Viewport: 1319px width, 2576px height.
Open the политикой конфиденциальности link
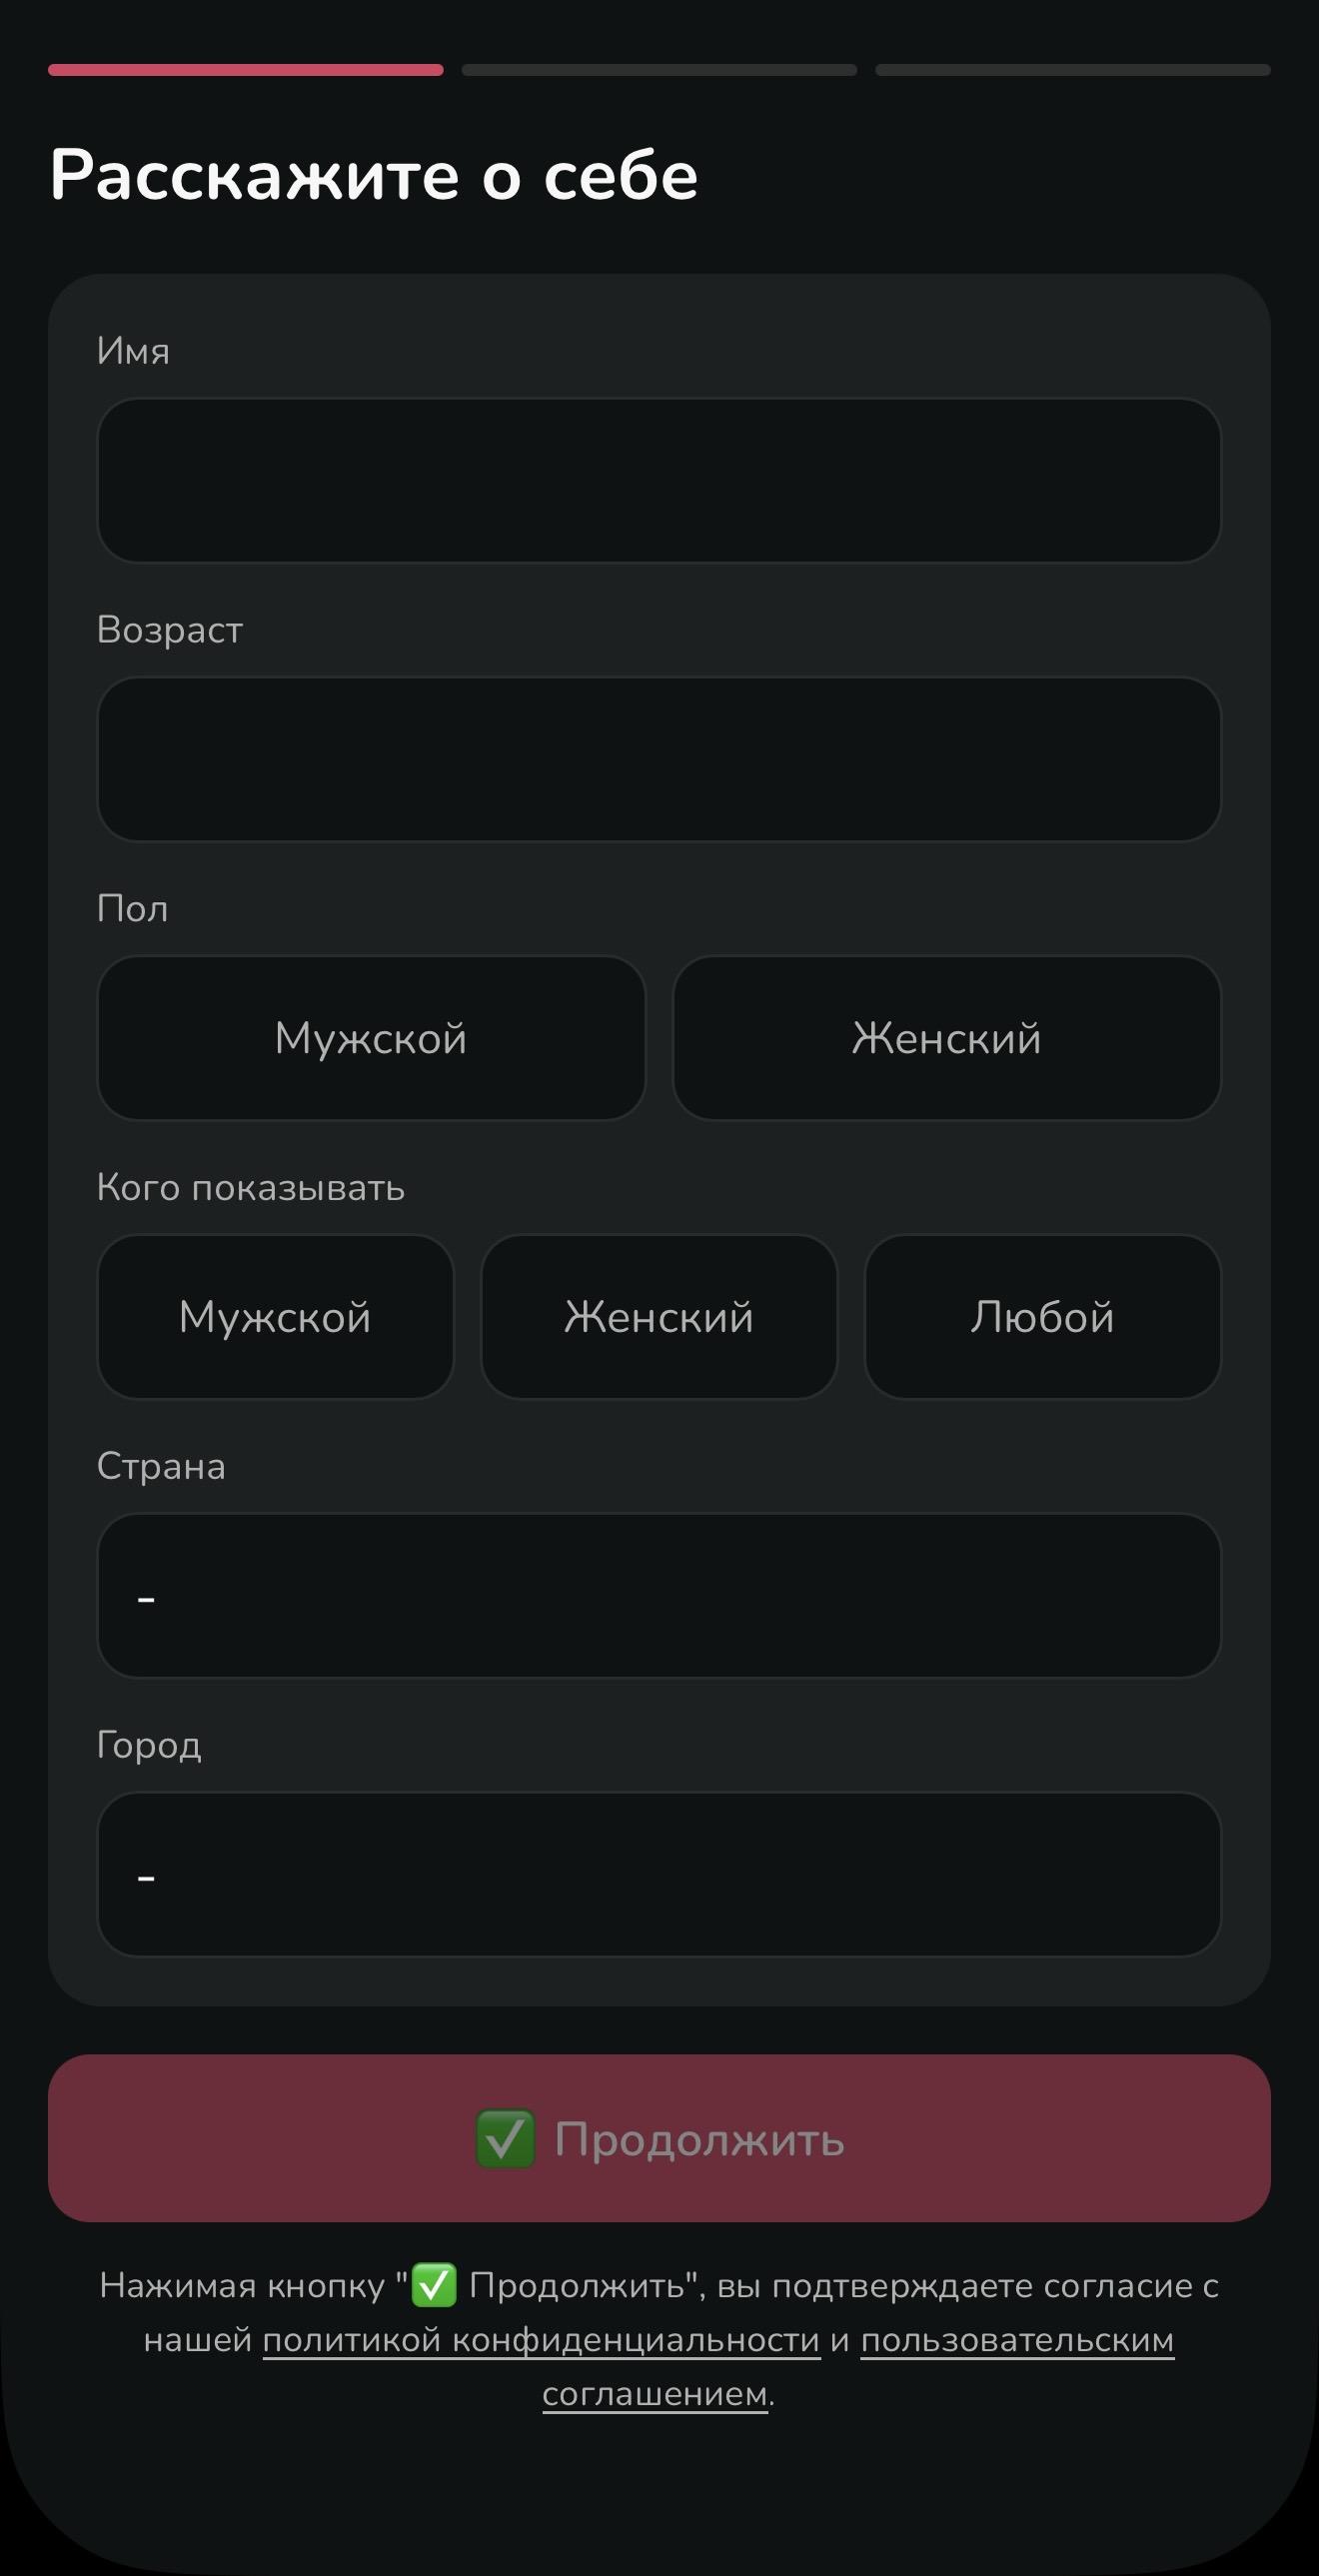click(541, 2340)
